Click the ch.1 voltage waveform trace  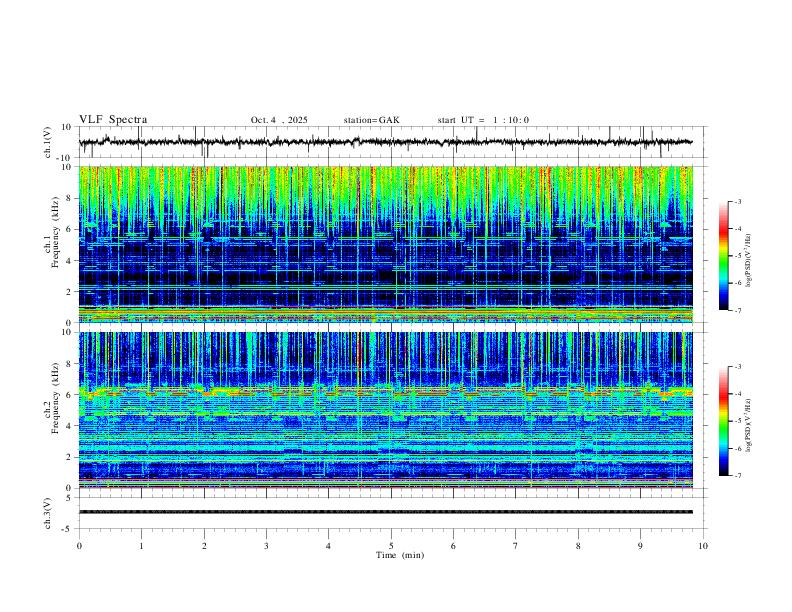coord(385,142)
